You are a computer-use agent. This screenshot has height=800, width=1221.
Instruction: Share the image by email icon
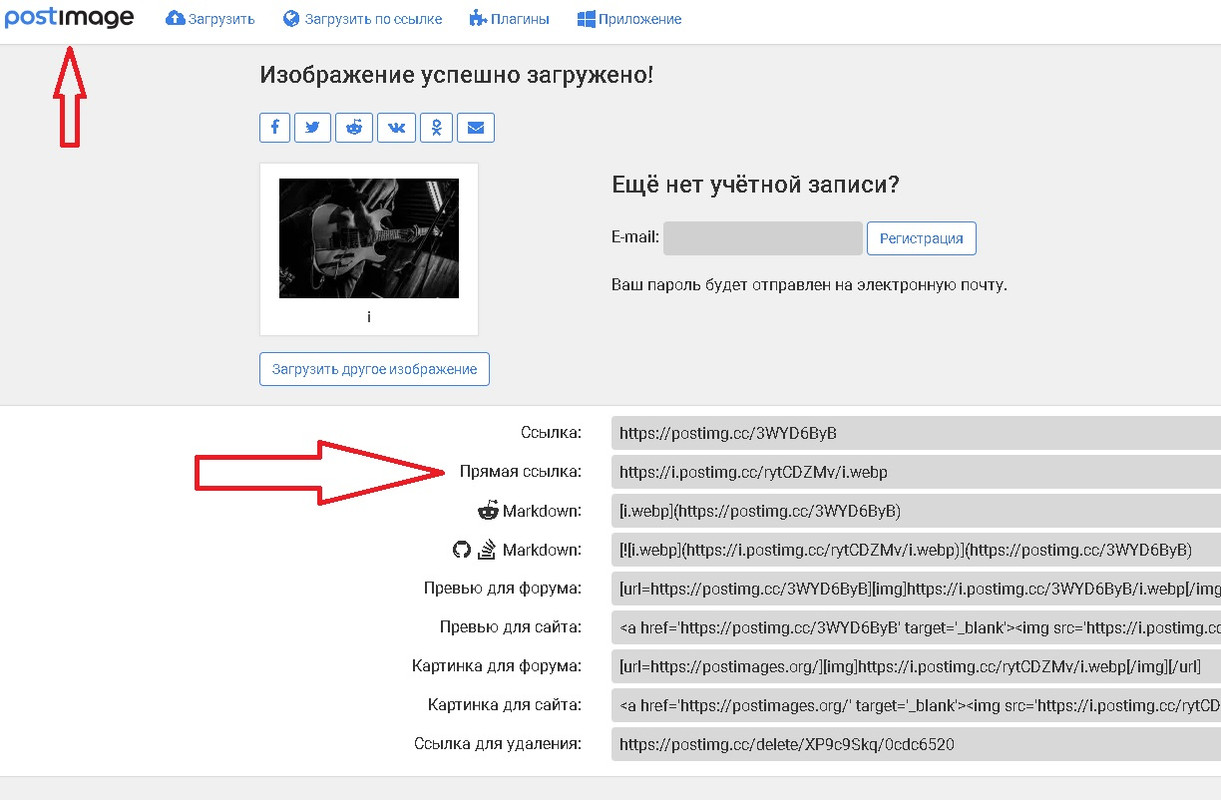[x=476, y=127]
